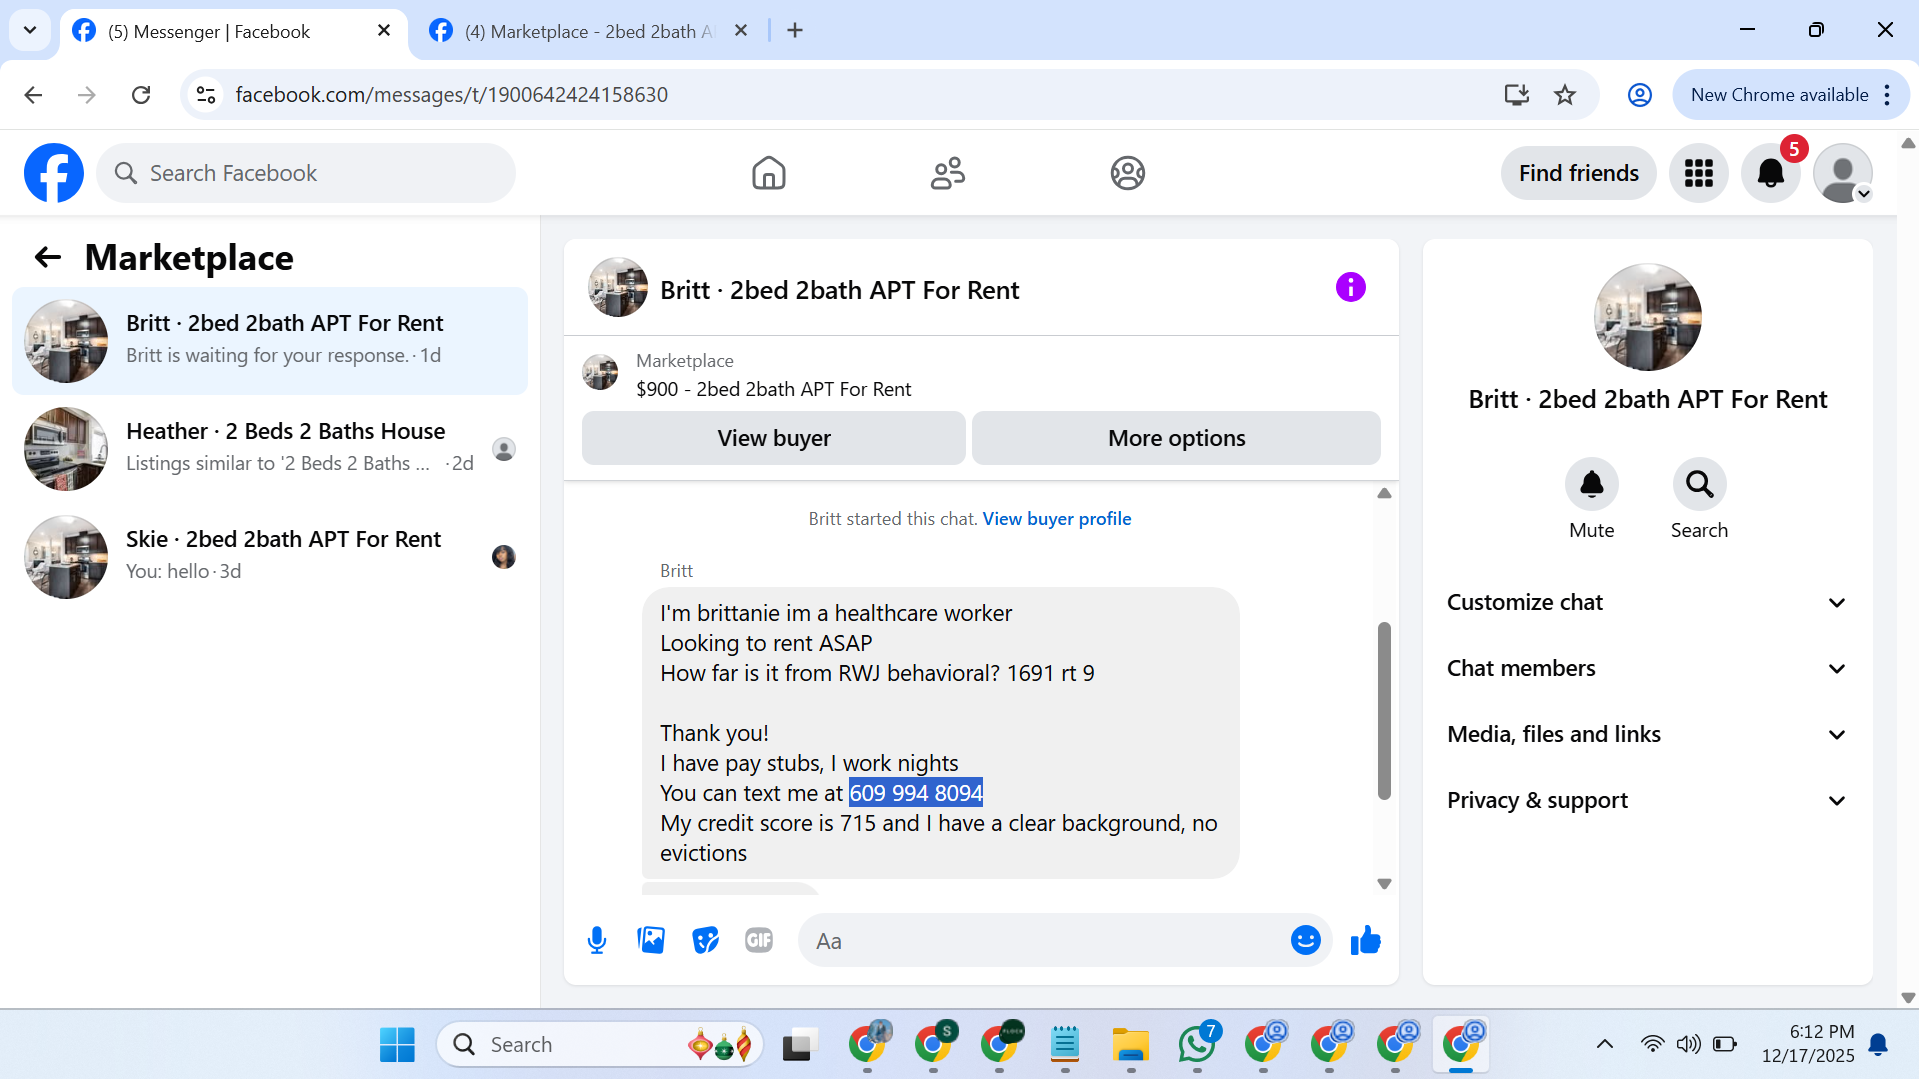Bookmark this page with the star icon
1919x1079 pixels.
[x=1565, y=95]
